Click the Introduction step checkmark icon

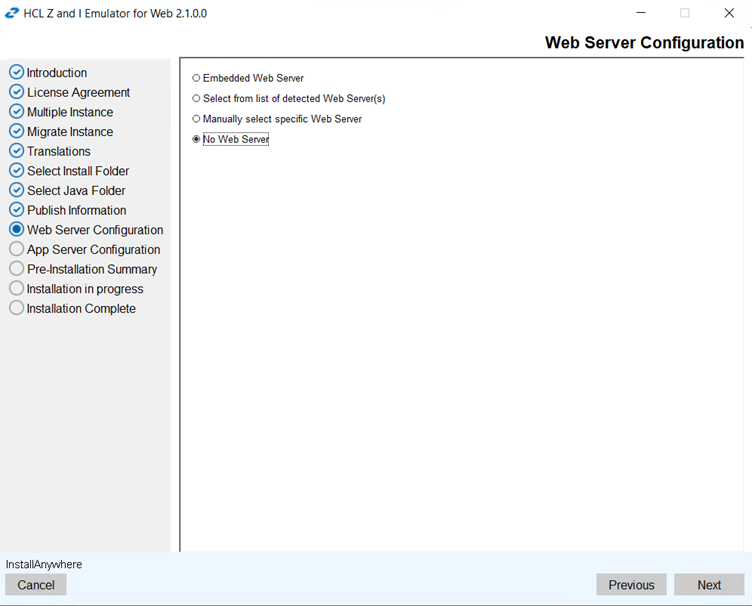coord(16,72)
